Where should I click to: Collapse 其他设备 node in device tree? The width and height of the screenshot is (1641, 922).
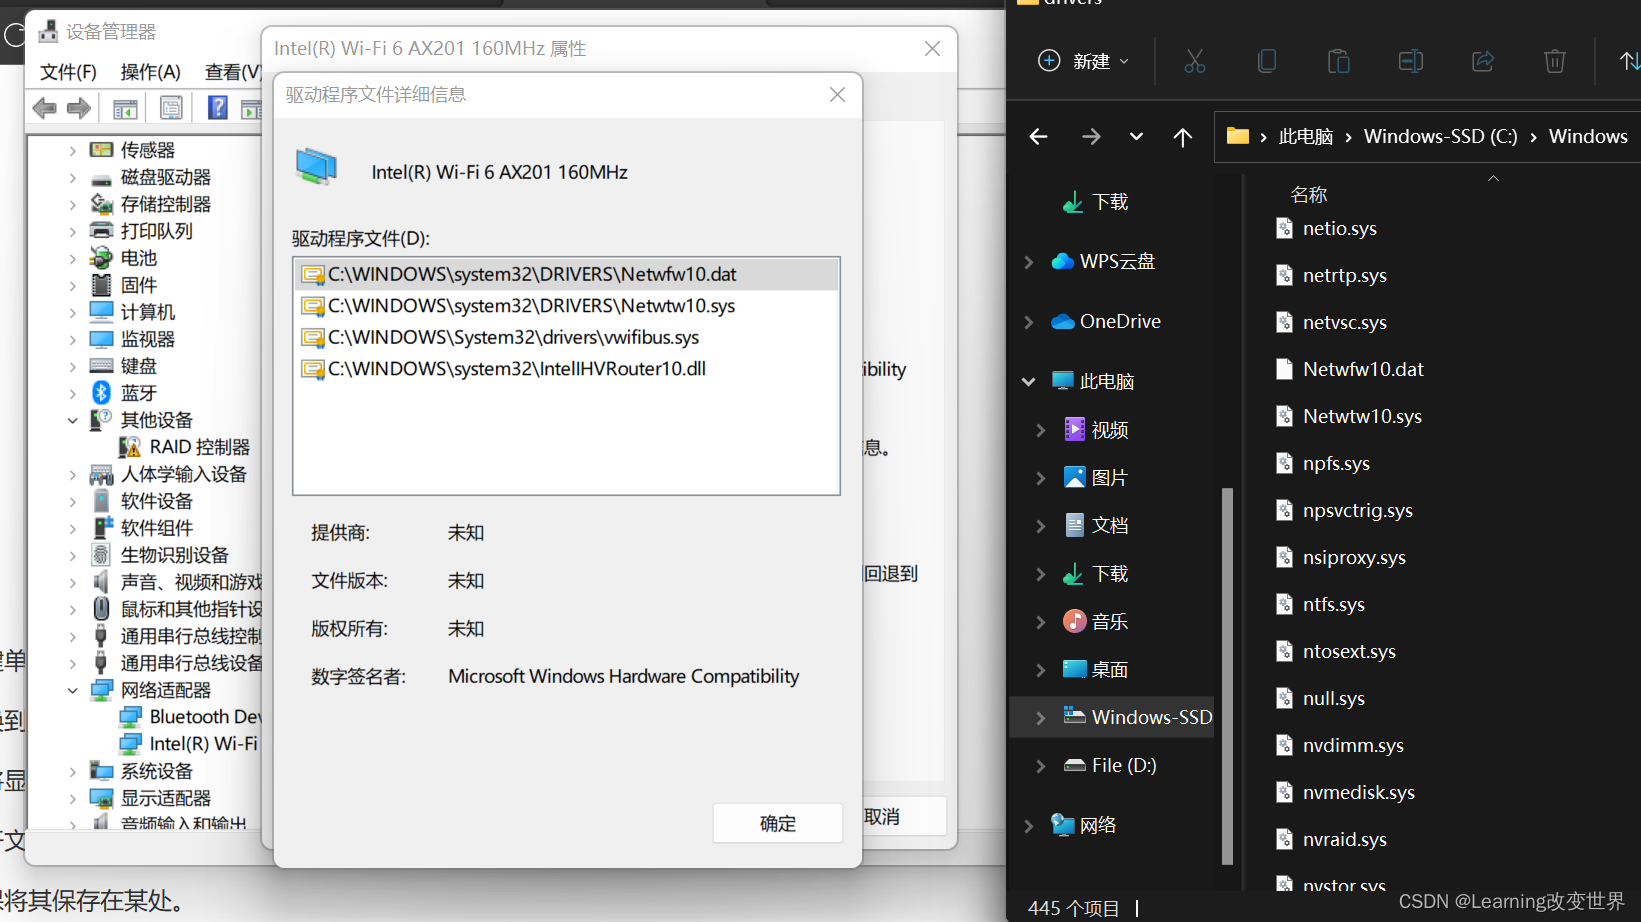(x=72, y=420)
